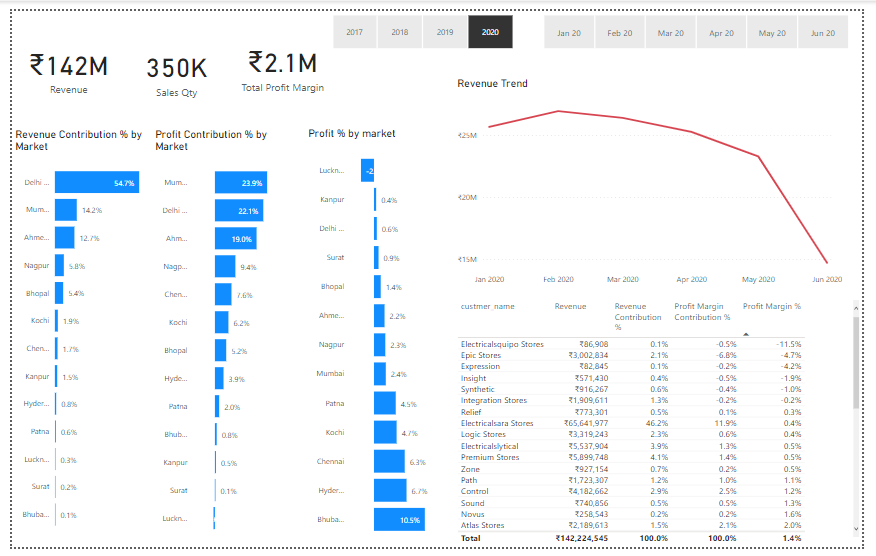This screenshot has width=876, height=556.
Task: Click Feb 2020 peak on revenue trend line
Action: click(558, 111)
